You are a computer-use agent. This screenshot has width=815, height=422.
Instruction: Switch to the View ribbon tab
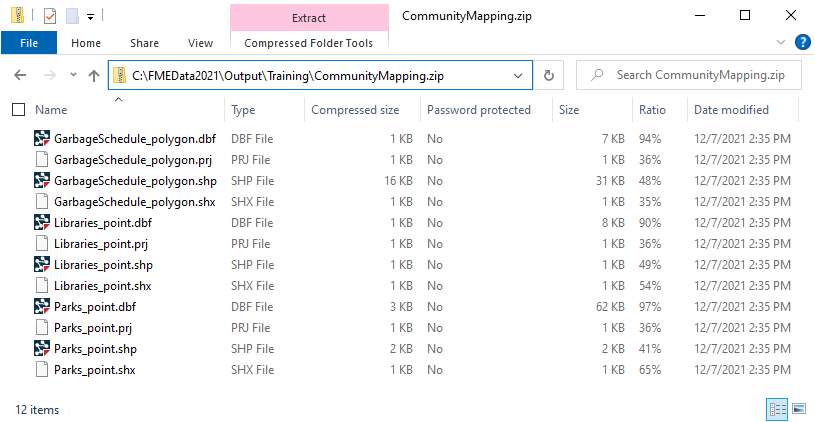tap(201, 43)
